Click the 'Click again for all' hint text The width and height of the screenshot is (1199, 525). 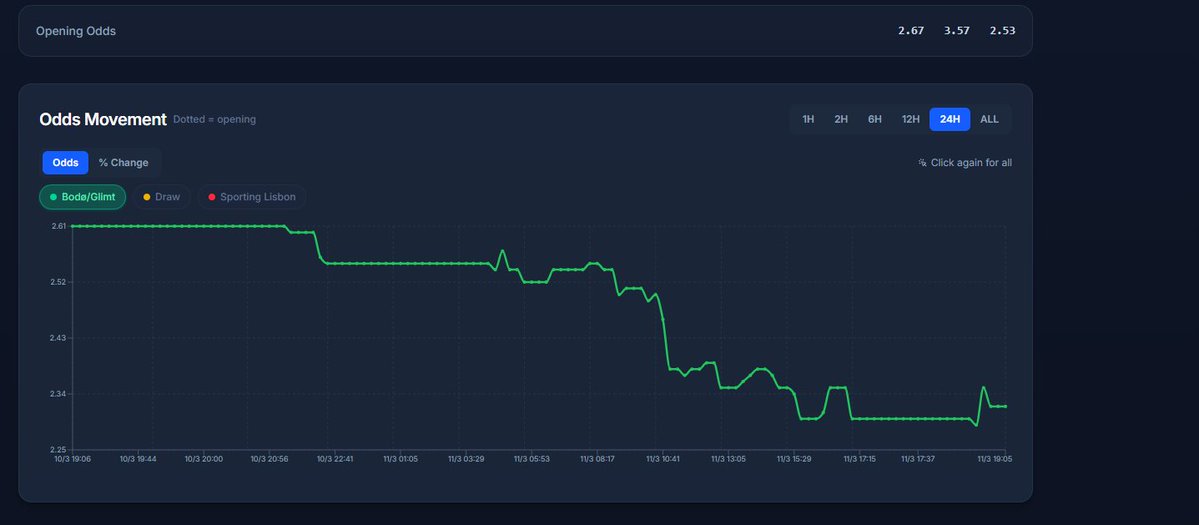pyautogui.click(x=971, y=163)
